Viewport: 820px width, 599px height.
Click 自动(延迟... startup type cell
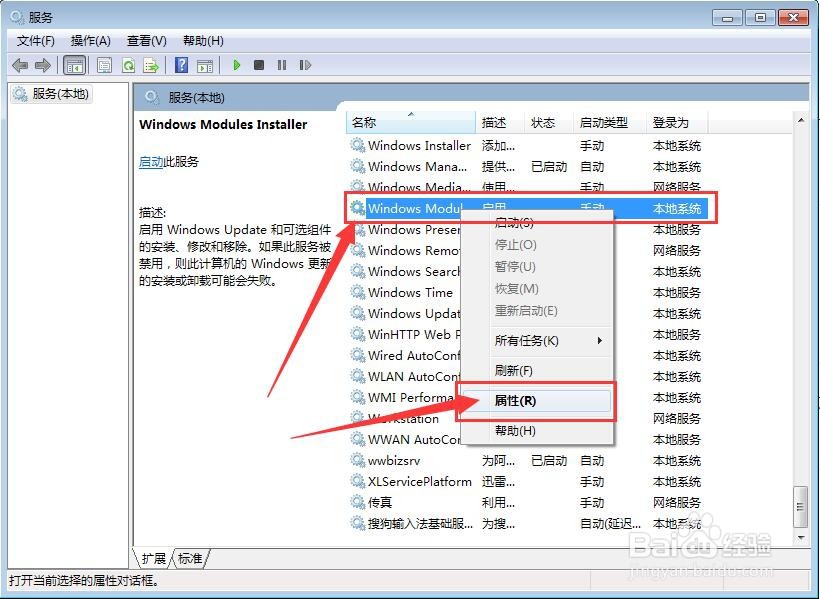(610, 523)
